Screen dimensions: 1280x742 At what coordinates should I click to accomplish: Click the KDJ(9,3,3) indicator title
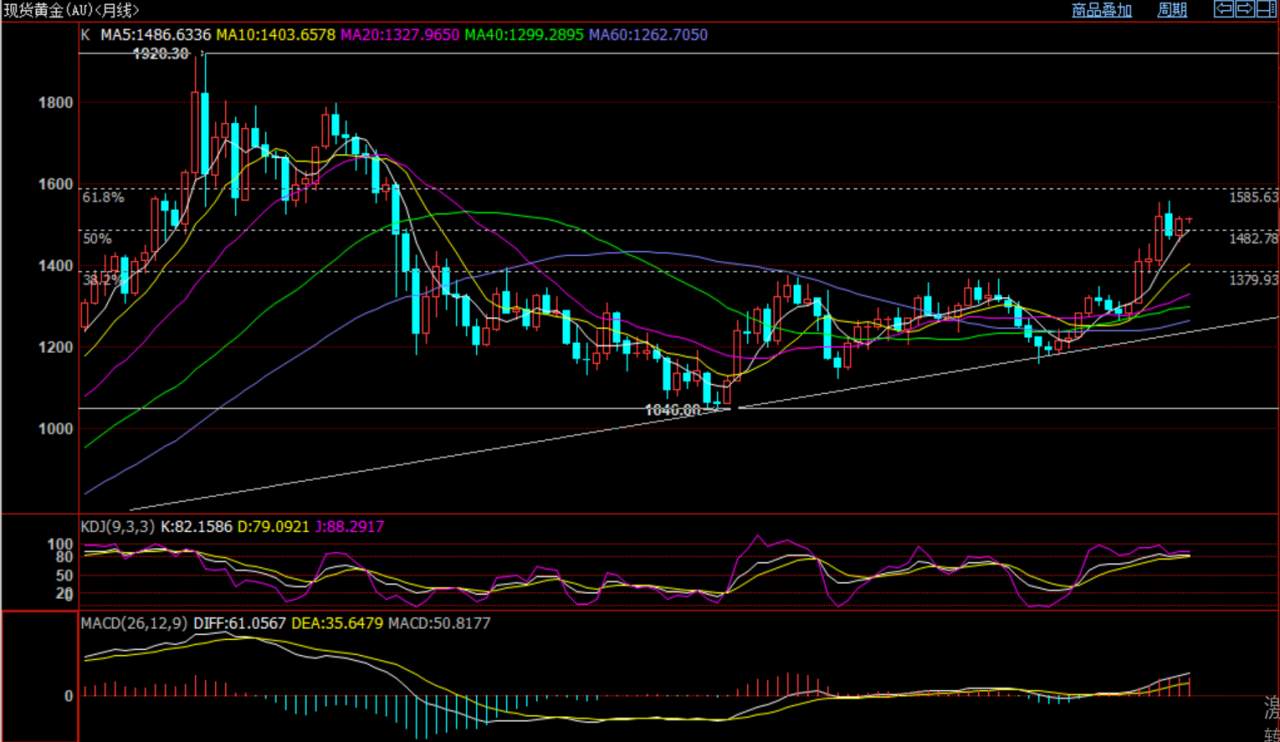point(117,526)
